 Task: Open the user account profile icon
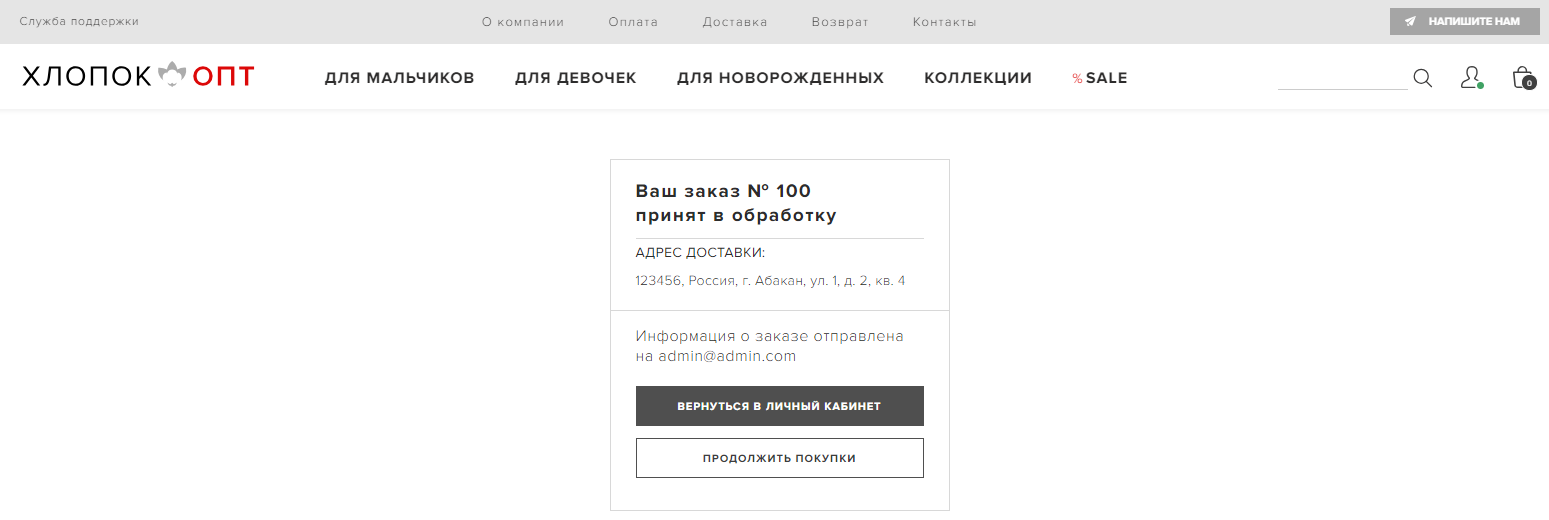coord(1471,77)
